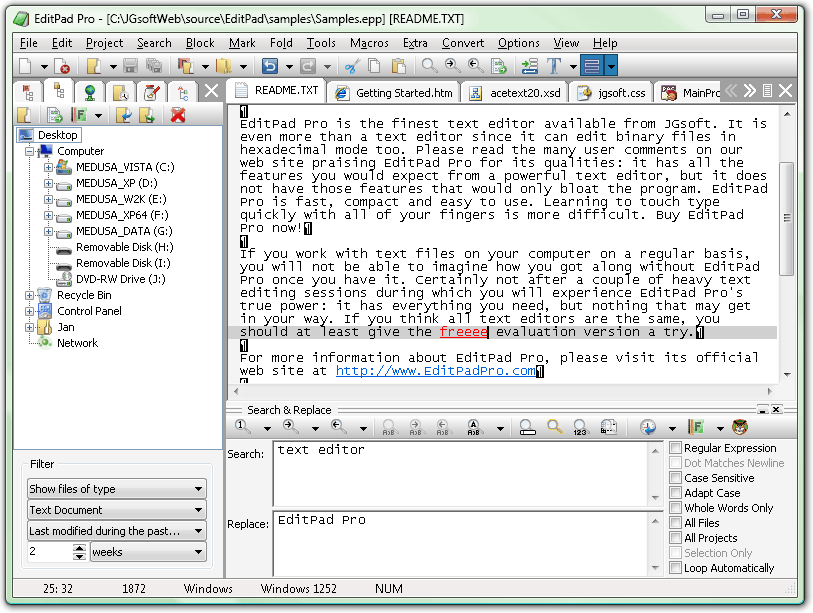Switch to the Getting Started.htm tab
This screenshot has width=813, height=613.
[x=395, y=93]
